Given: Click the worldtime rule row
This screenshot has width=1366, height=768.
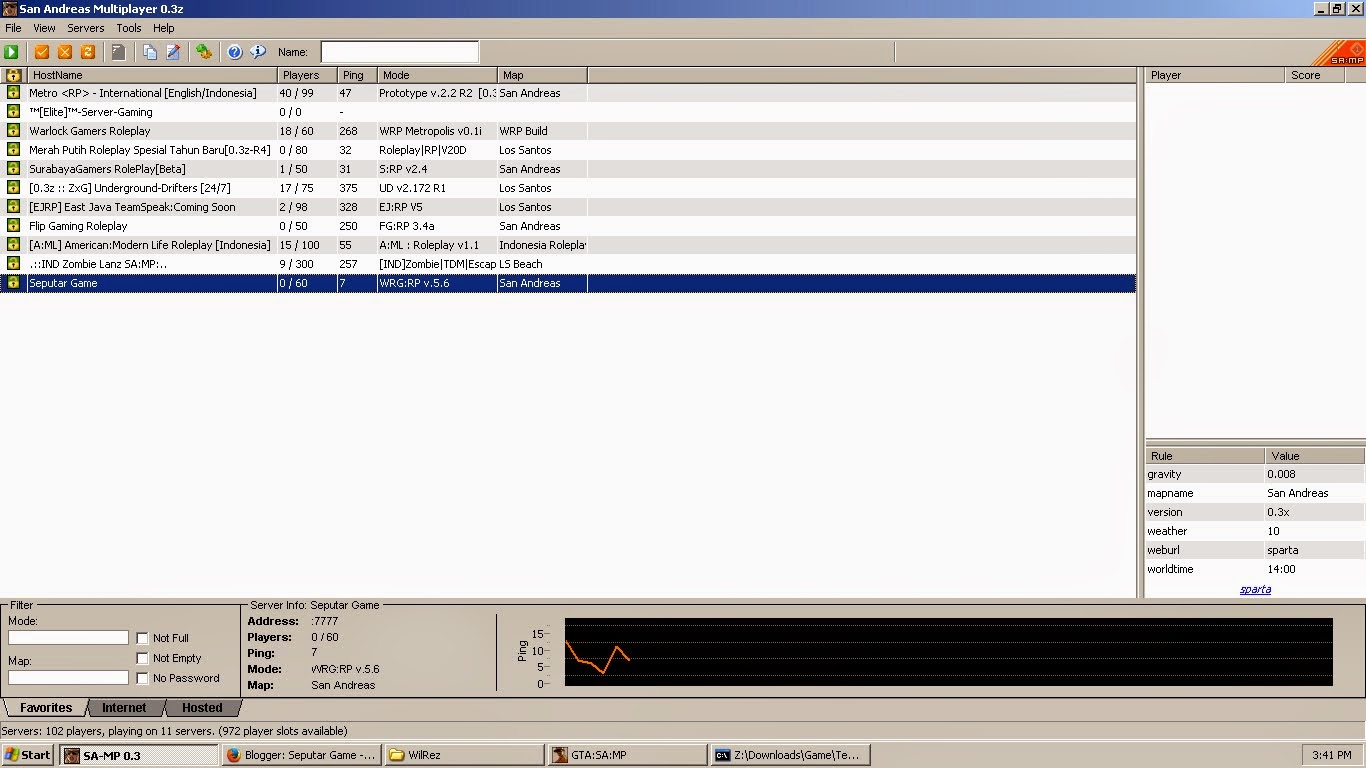Looking at the screenshot, I should 1255,569.
